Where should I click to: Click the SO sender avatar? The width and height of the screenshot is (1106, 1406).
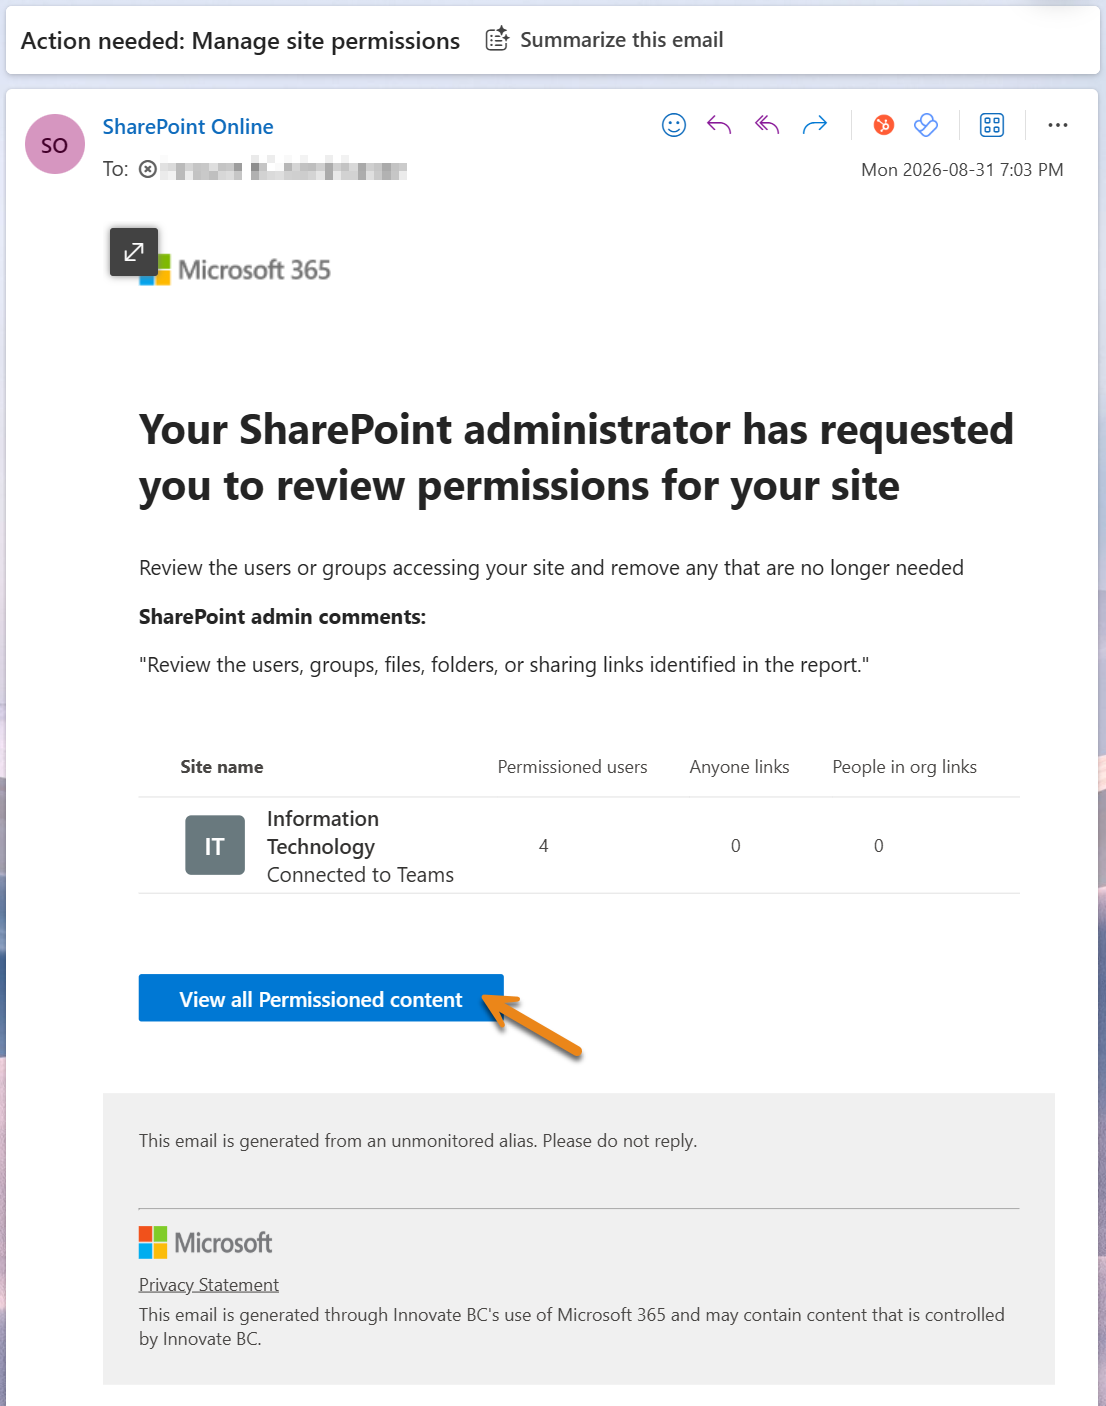55,144
